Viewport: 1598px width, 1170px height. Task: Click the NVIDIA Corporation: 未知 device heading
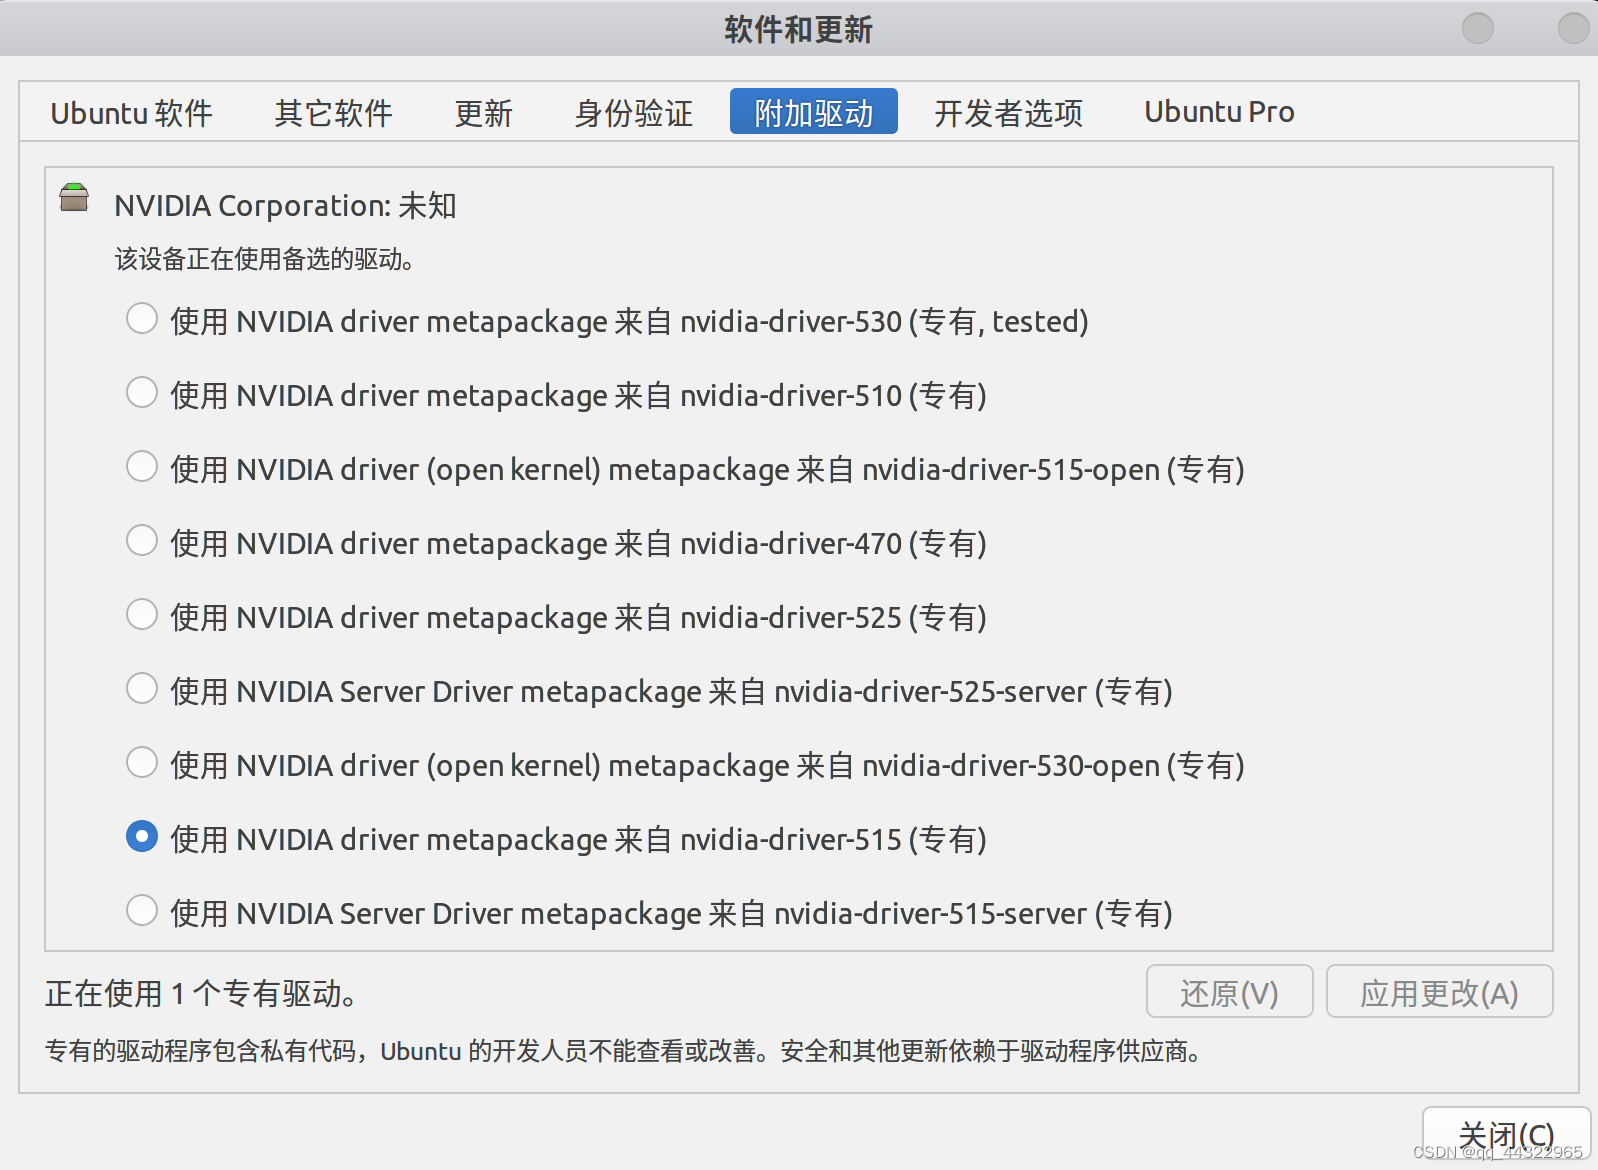[x=285, y=205]
